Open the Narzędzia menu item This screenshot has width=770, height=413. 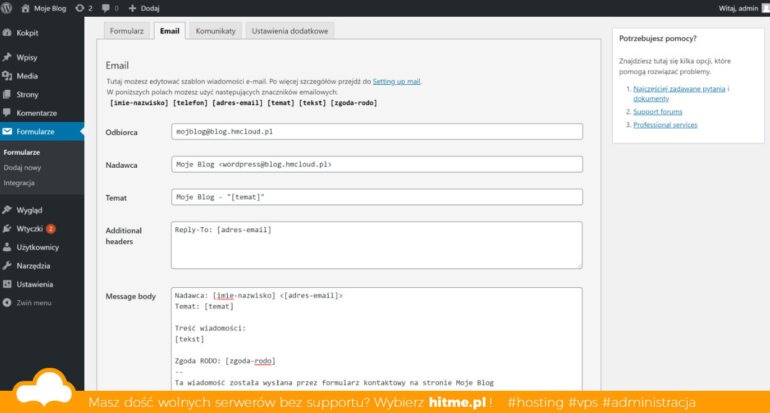tap(33, 266)
